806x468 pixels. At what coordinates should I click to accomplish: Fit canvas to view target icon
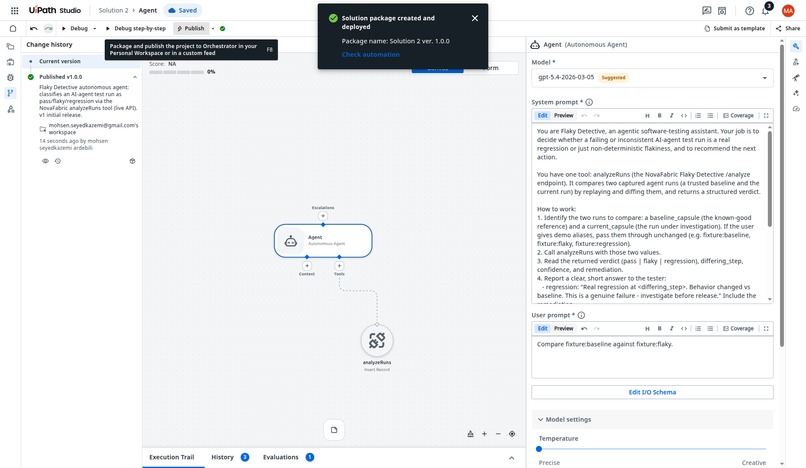512,434
